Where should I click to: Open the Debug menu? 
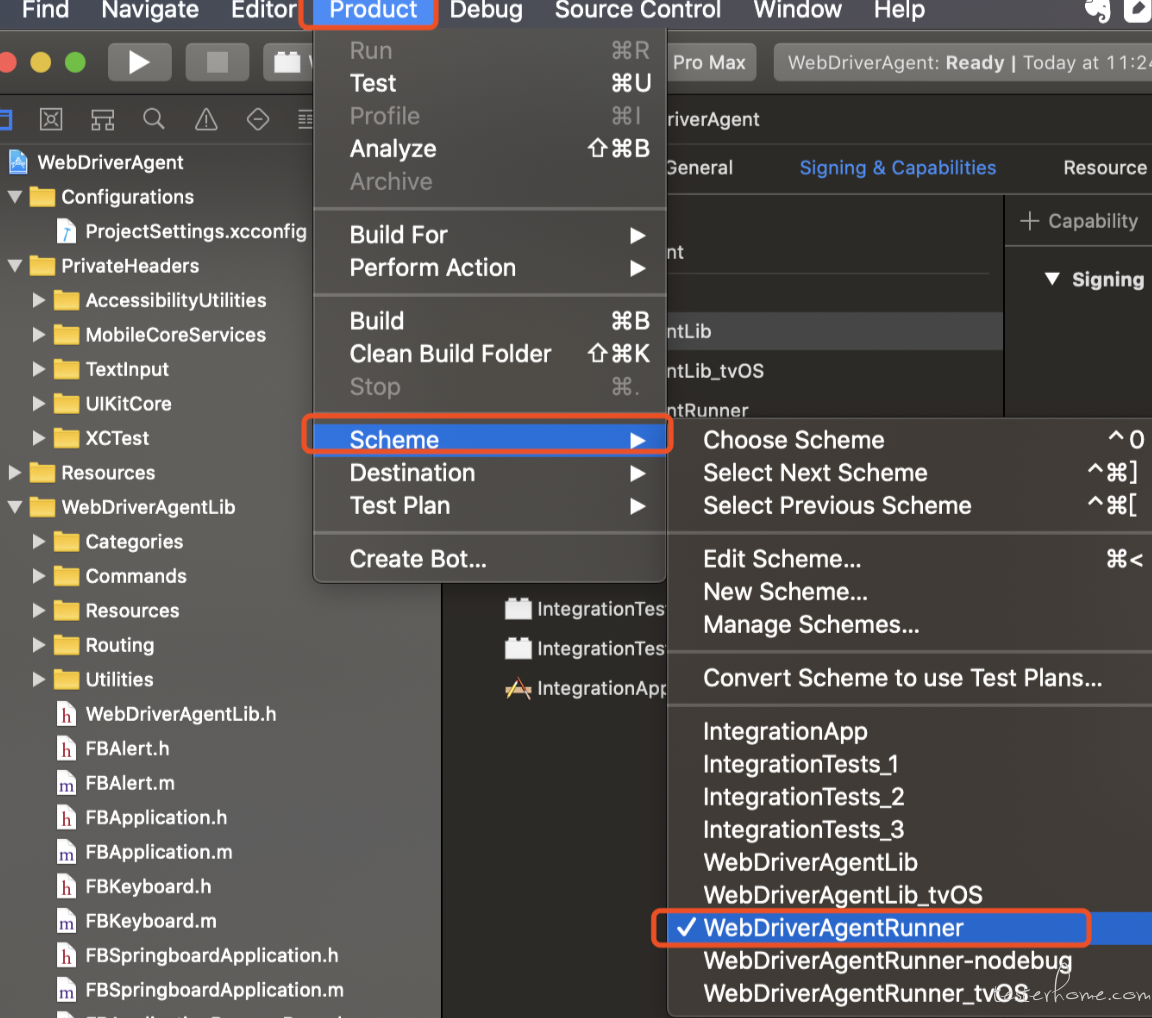(x=486, y=10)
